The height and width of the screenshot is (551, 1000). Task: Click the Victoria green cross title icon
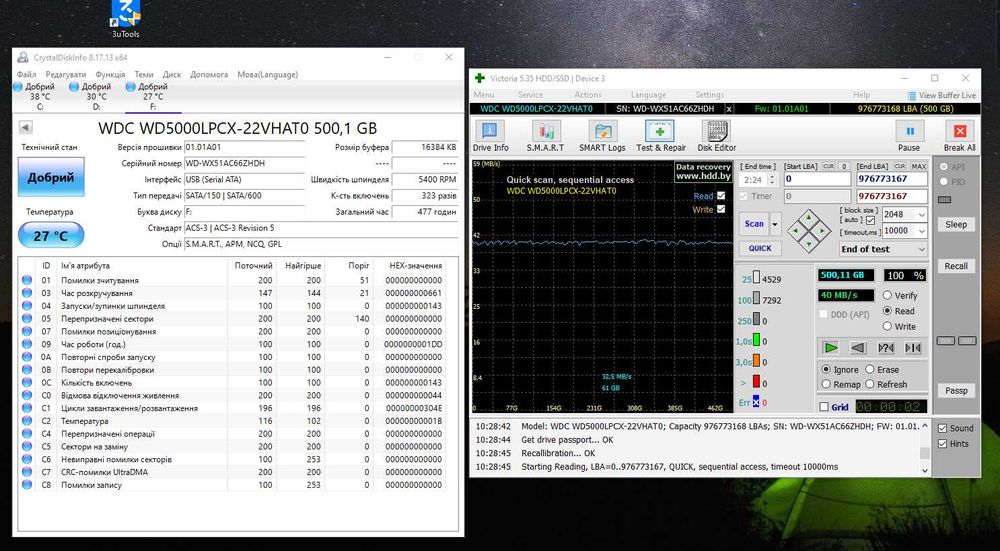tap(480, 78)
